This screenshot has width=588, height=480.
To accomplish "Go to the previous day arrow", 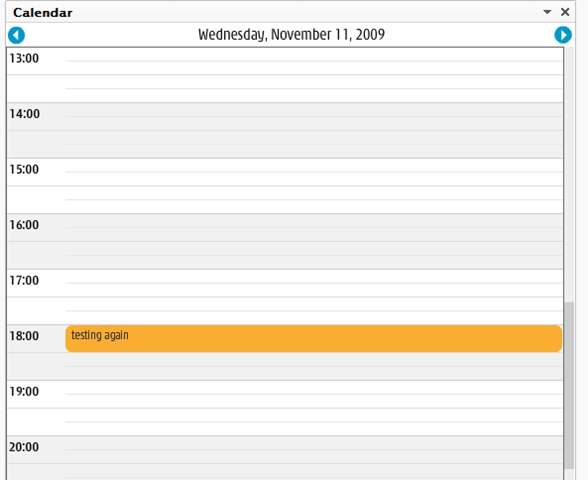I will tap(16, 36).
